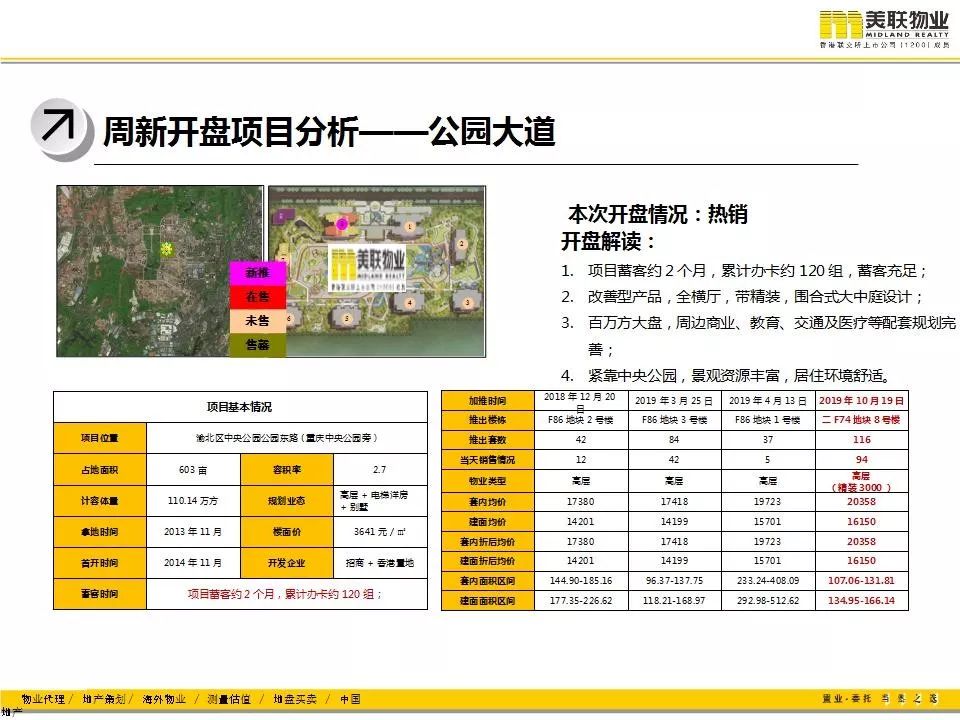The image size is (960, 720).
Task: Click the 蓄客时间 label cell
Action: (x=100, y=594)
